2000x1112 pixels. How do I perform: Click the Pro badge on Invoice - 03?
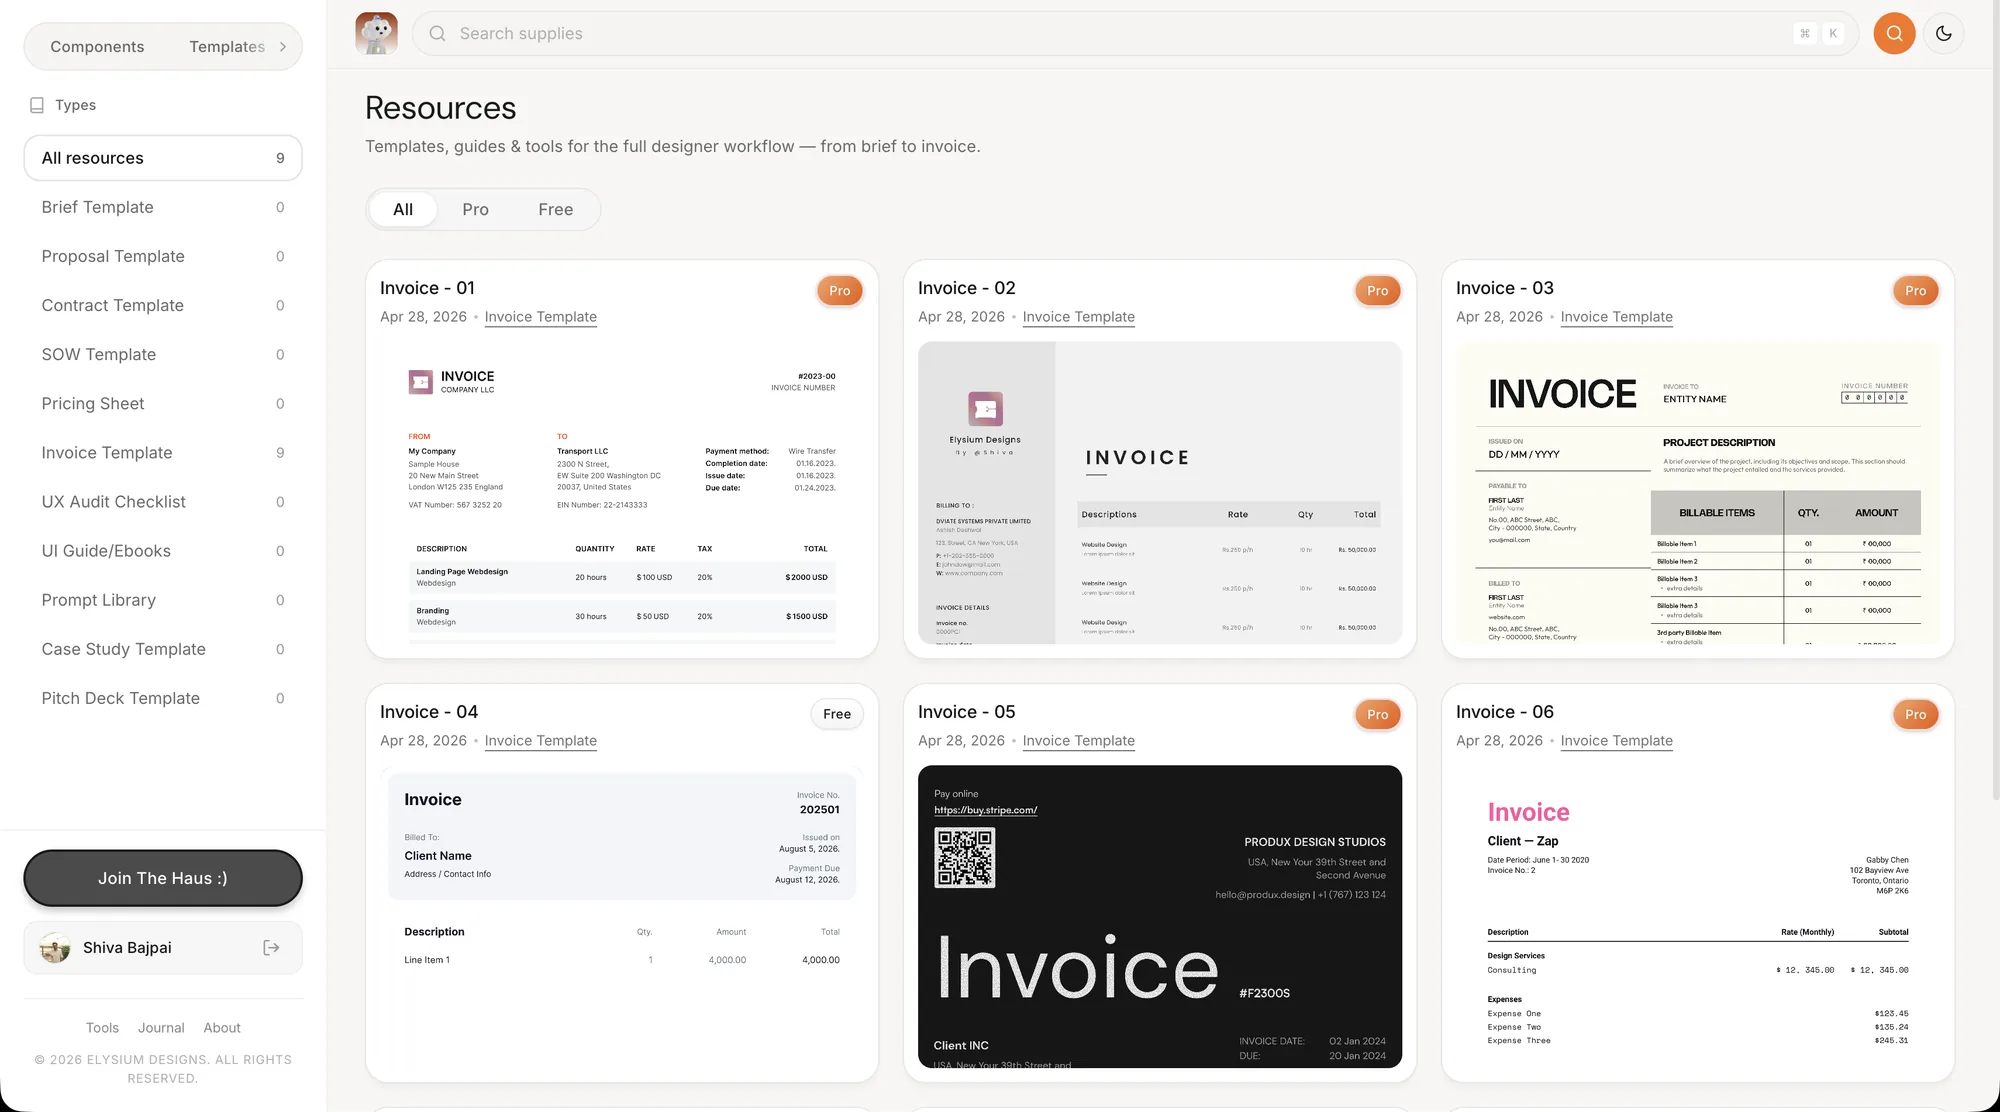coord(1916,291)
